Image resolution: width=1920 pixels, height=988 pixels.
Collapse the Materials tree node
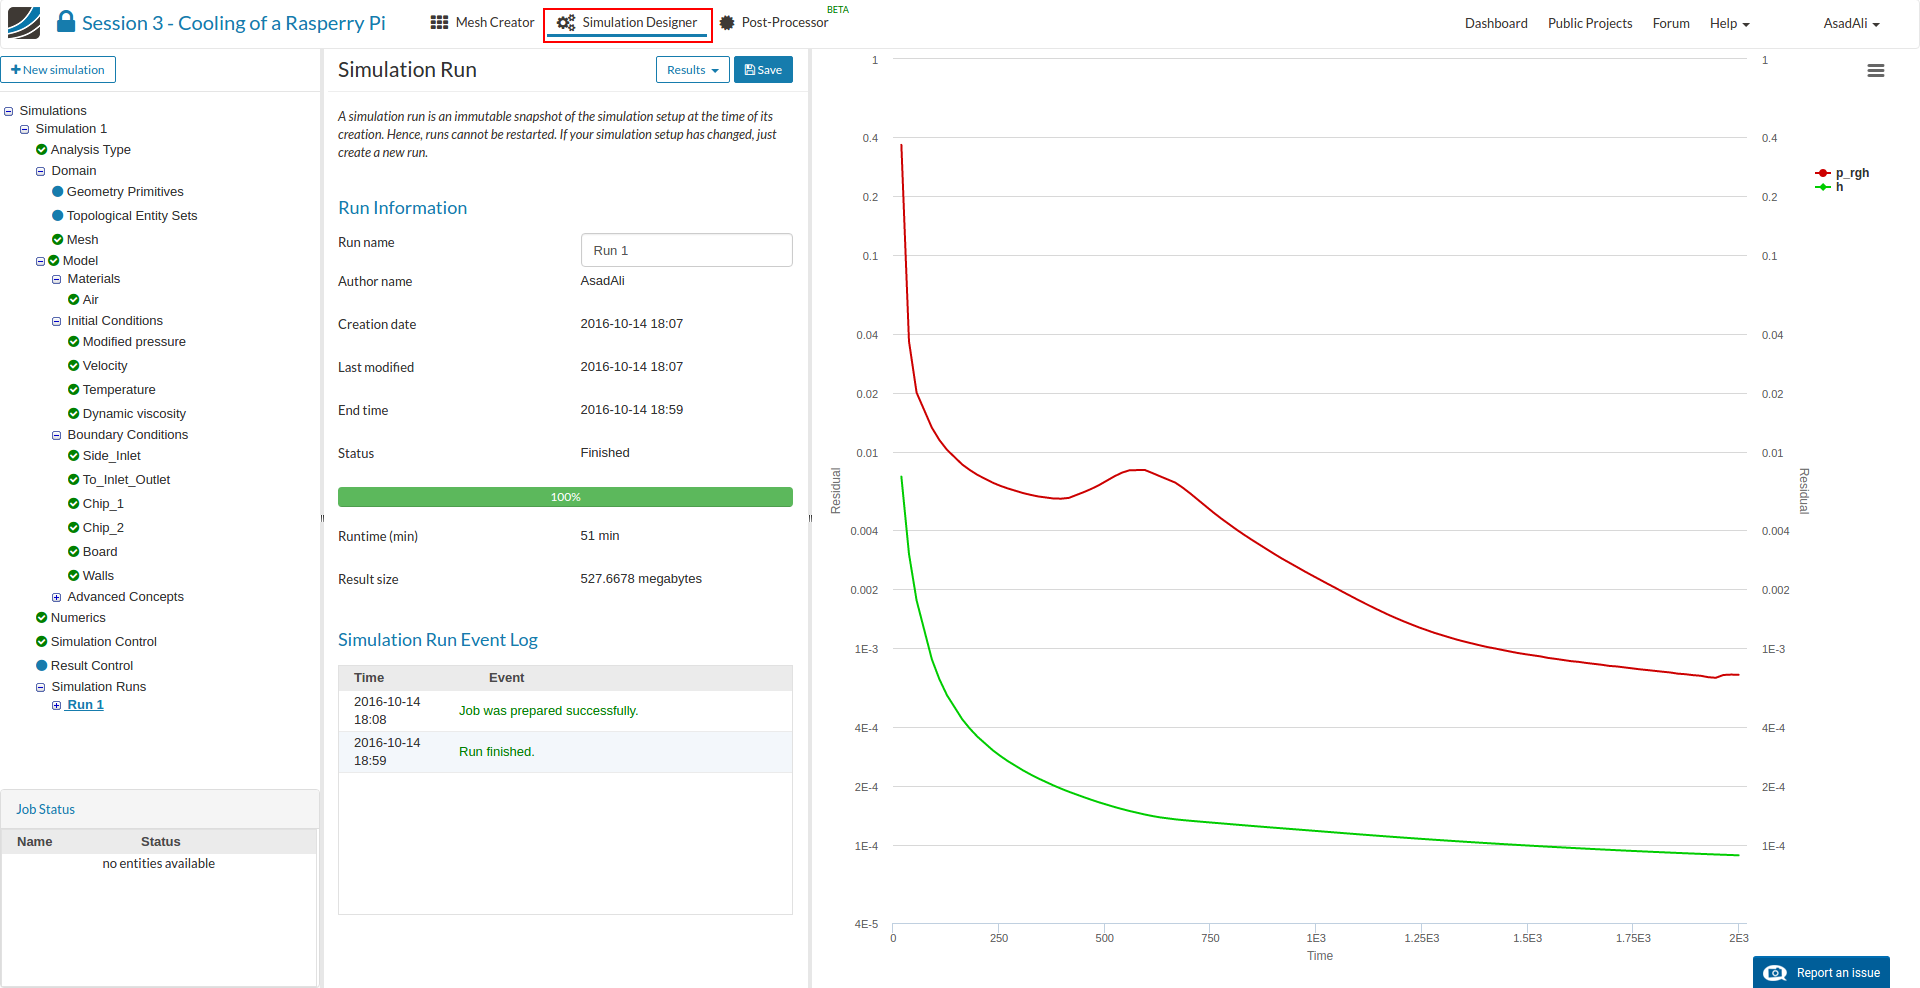pos(57,280)
